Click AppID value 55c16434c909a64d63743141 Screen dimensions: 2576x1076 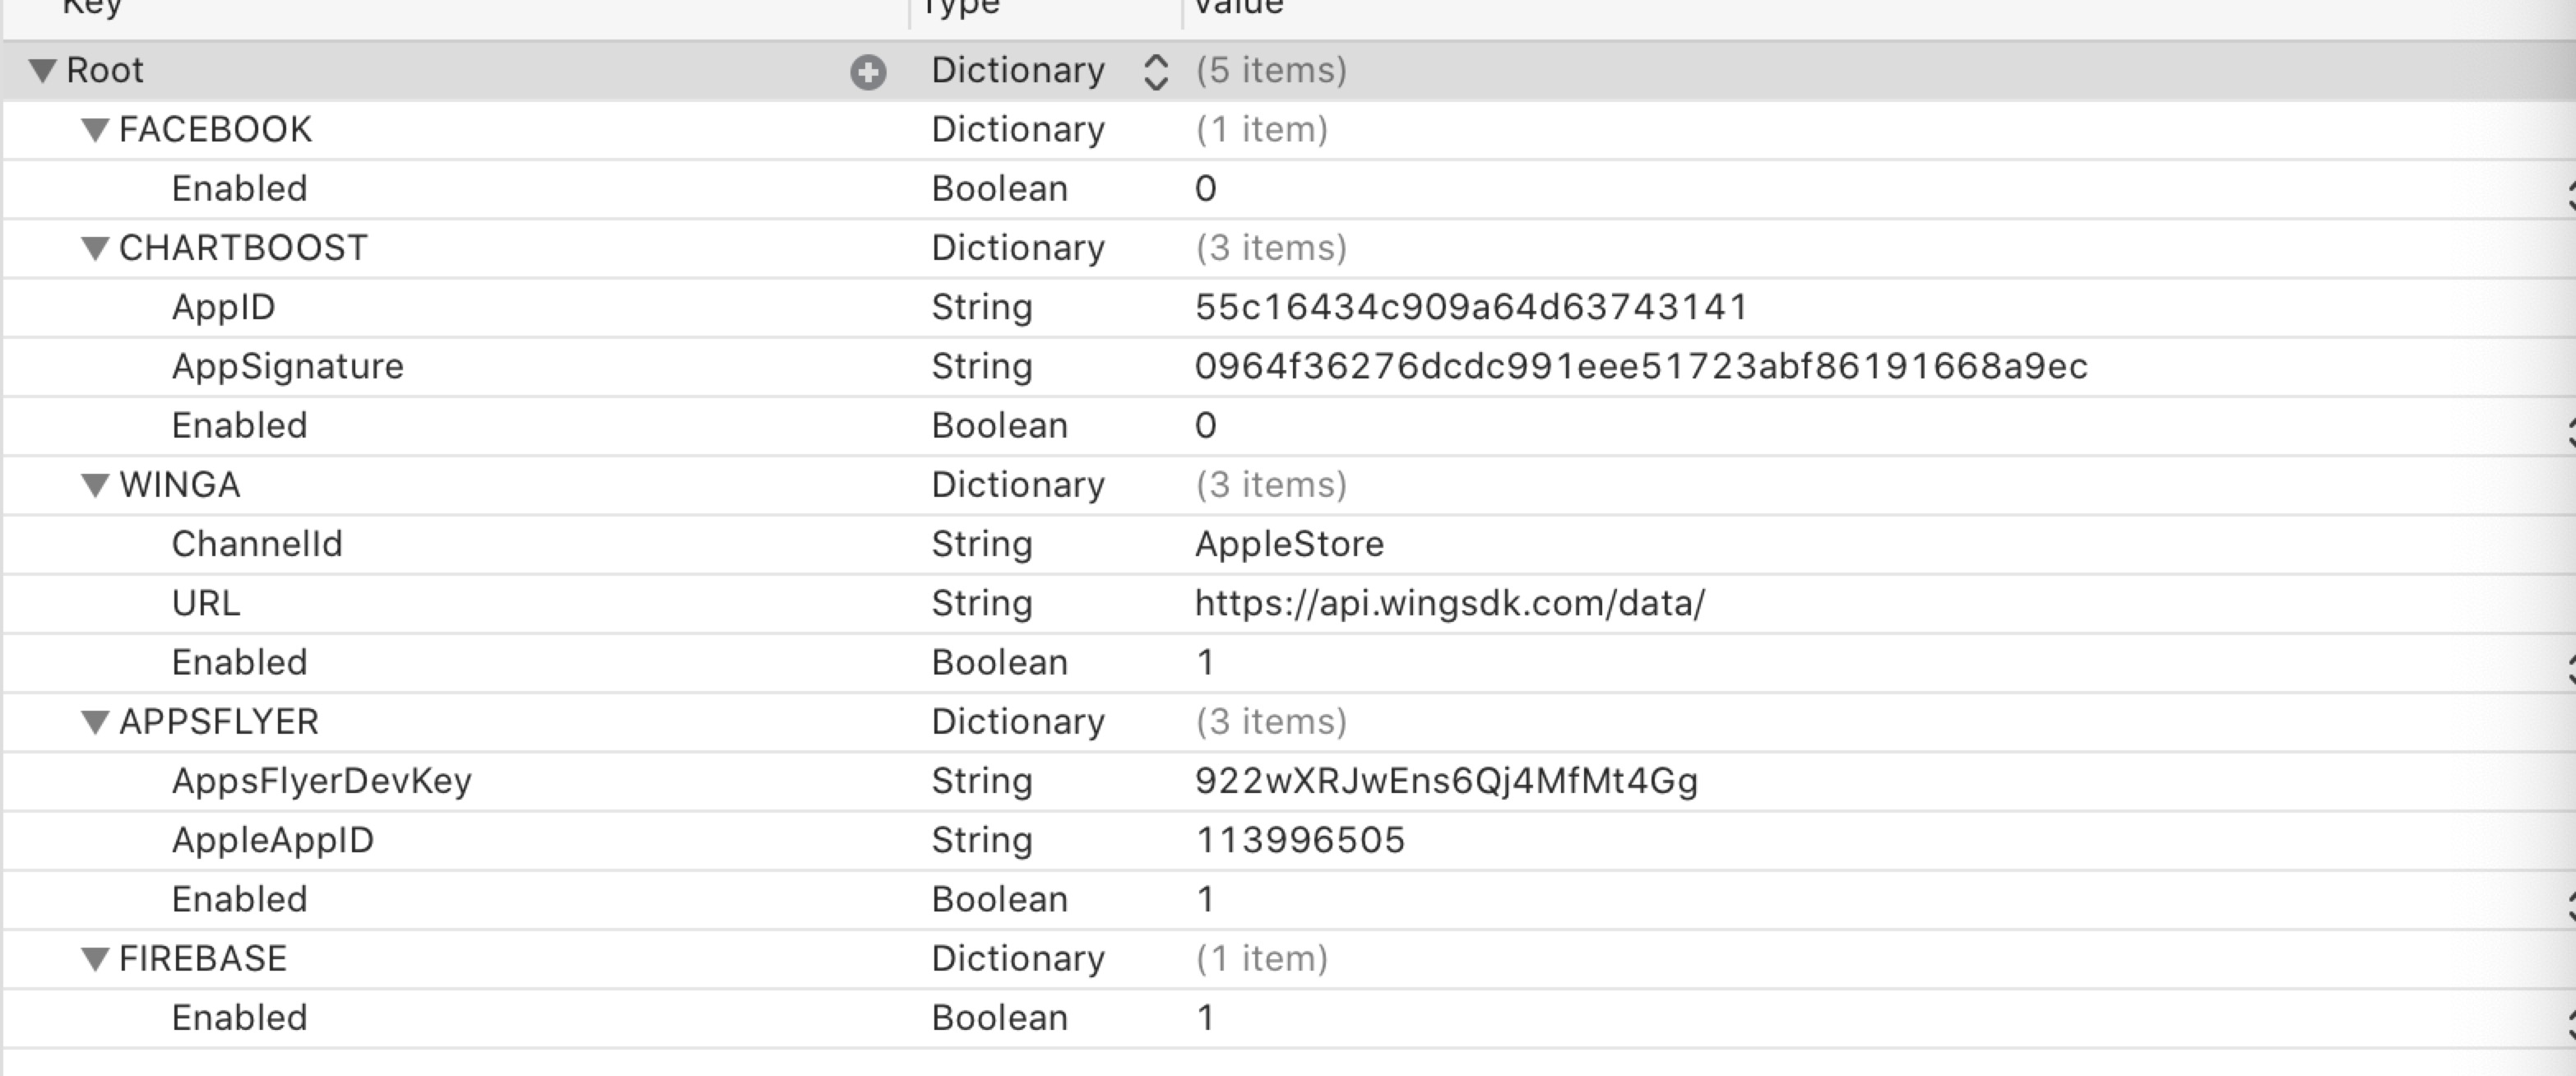(1471, 307)
